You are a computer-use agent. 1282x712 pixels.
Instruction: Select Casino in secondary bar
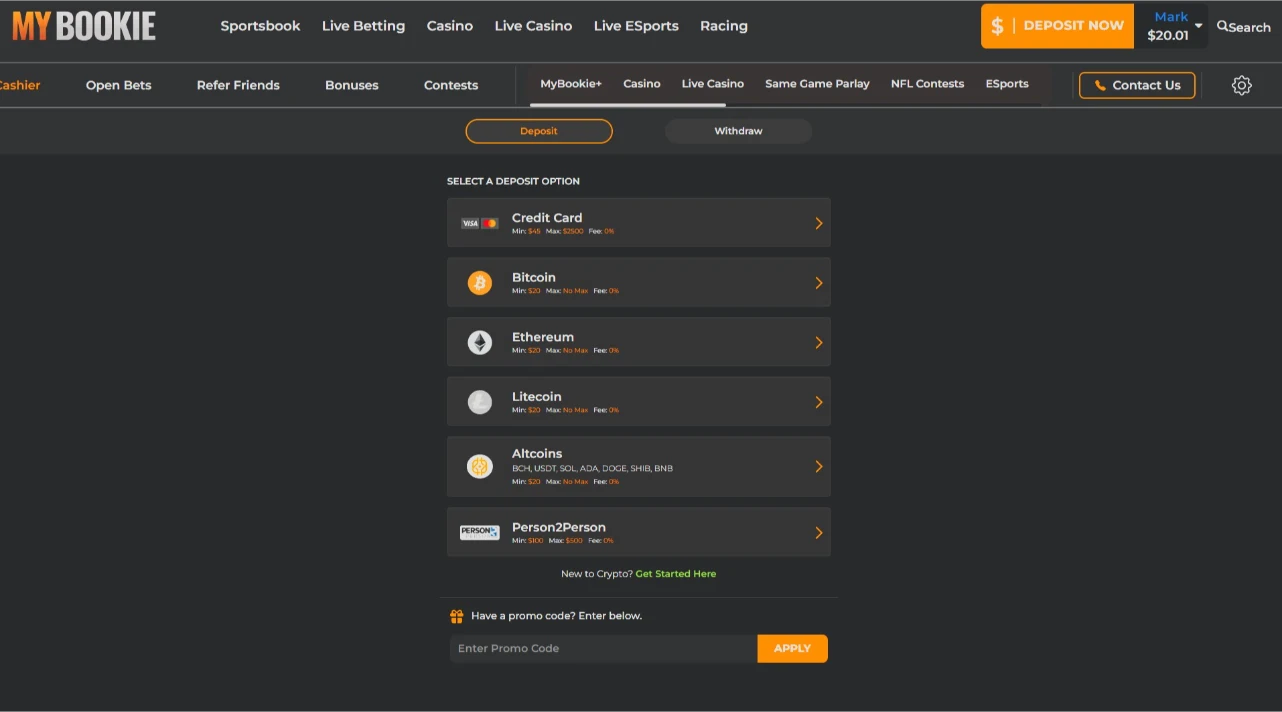pyautogui.click(x=642, y=84)
